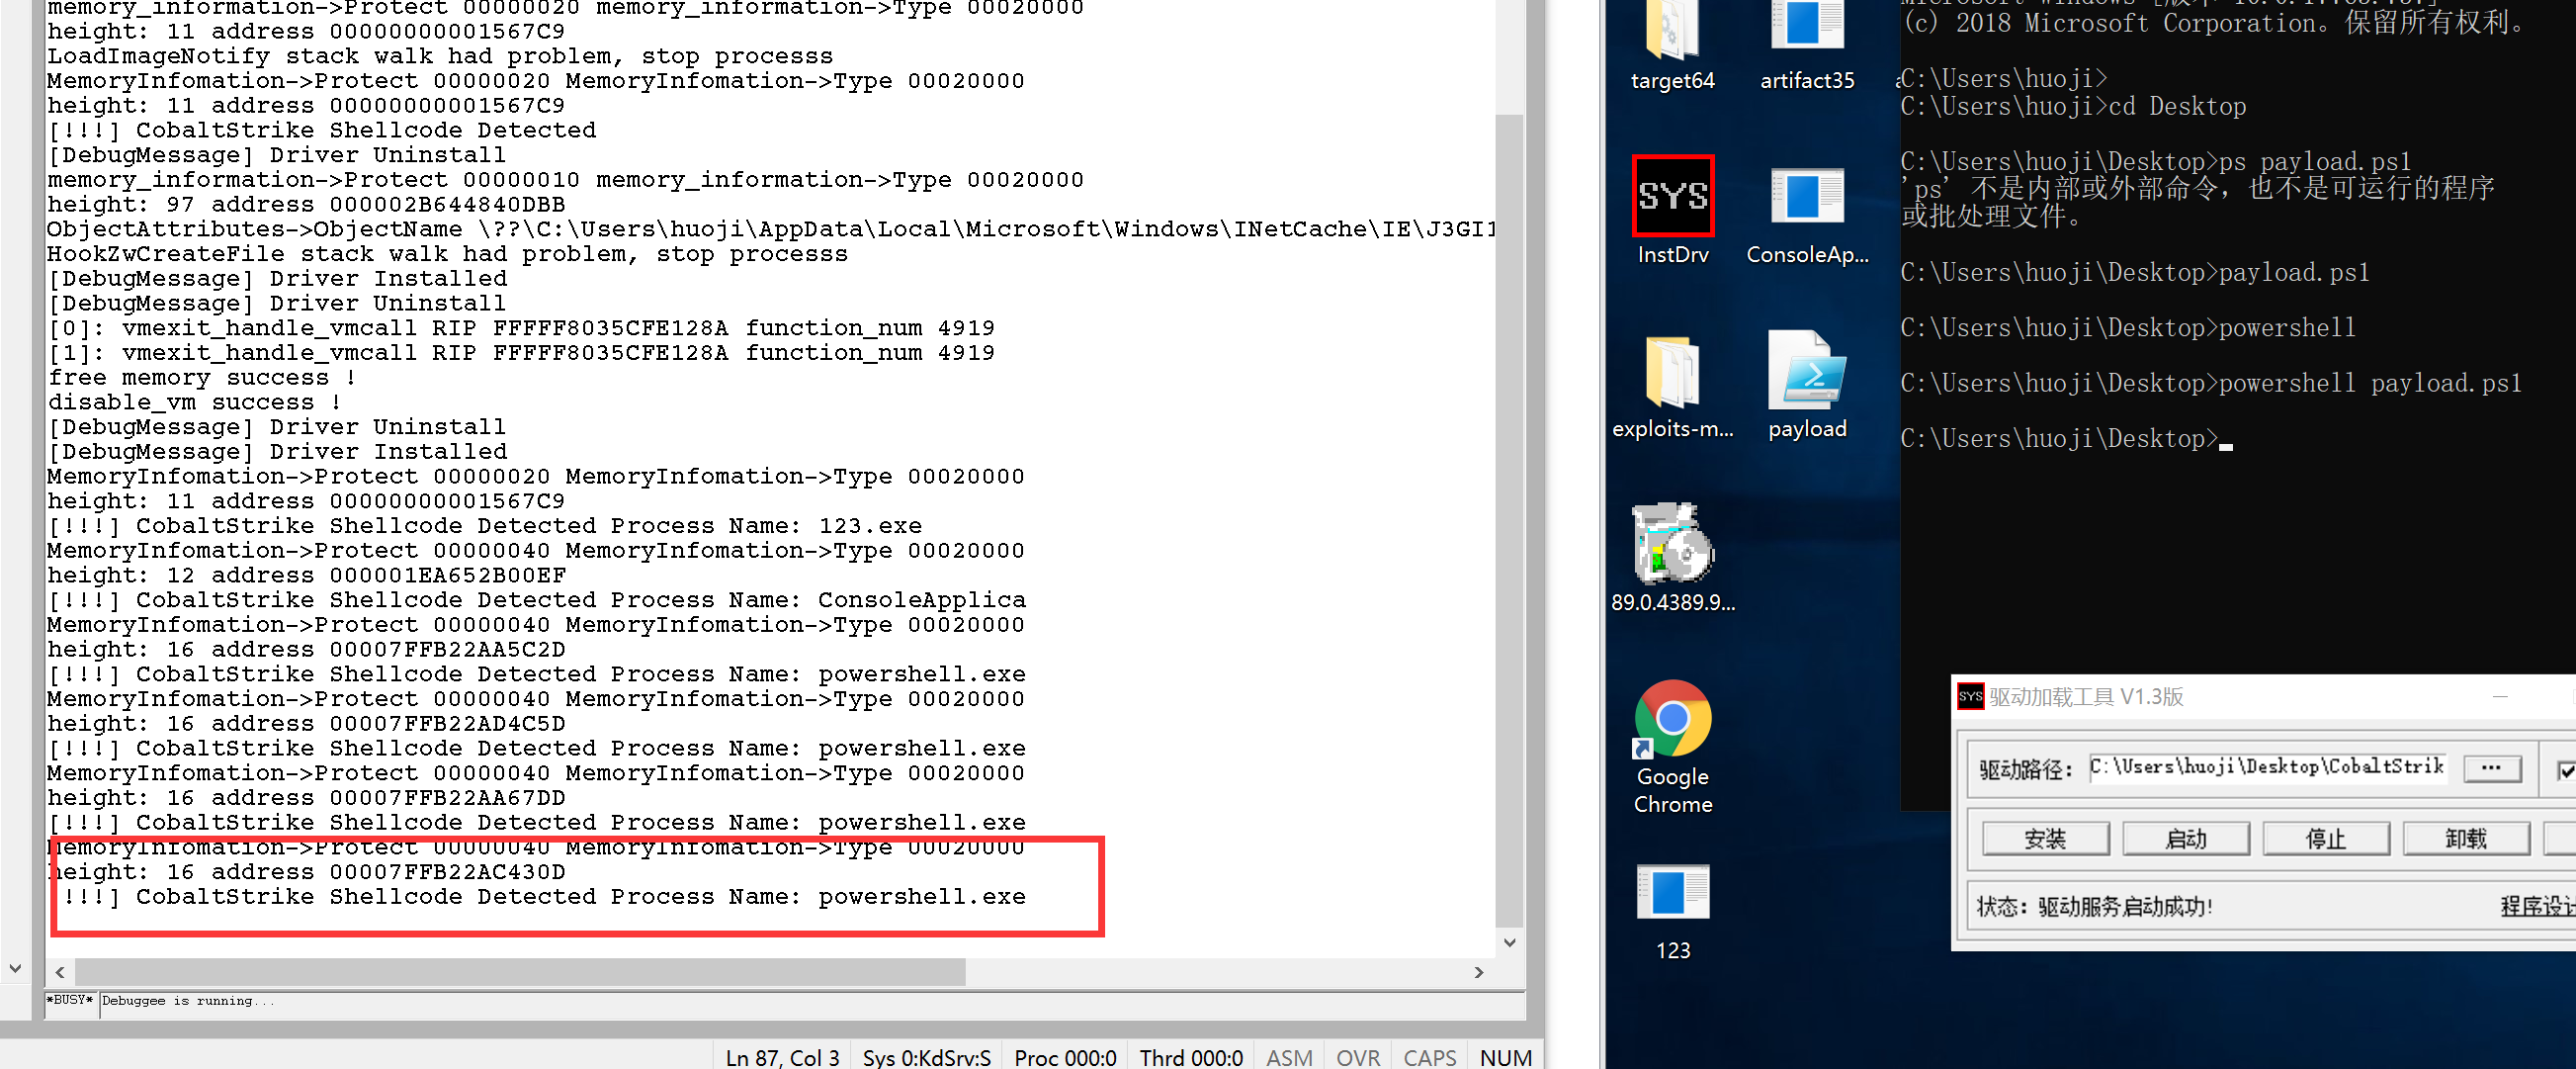Select the payload PowerShell script icon
This screenshot has height=1069, width=2576.
point(1806,372)
